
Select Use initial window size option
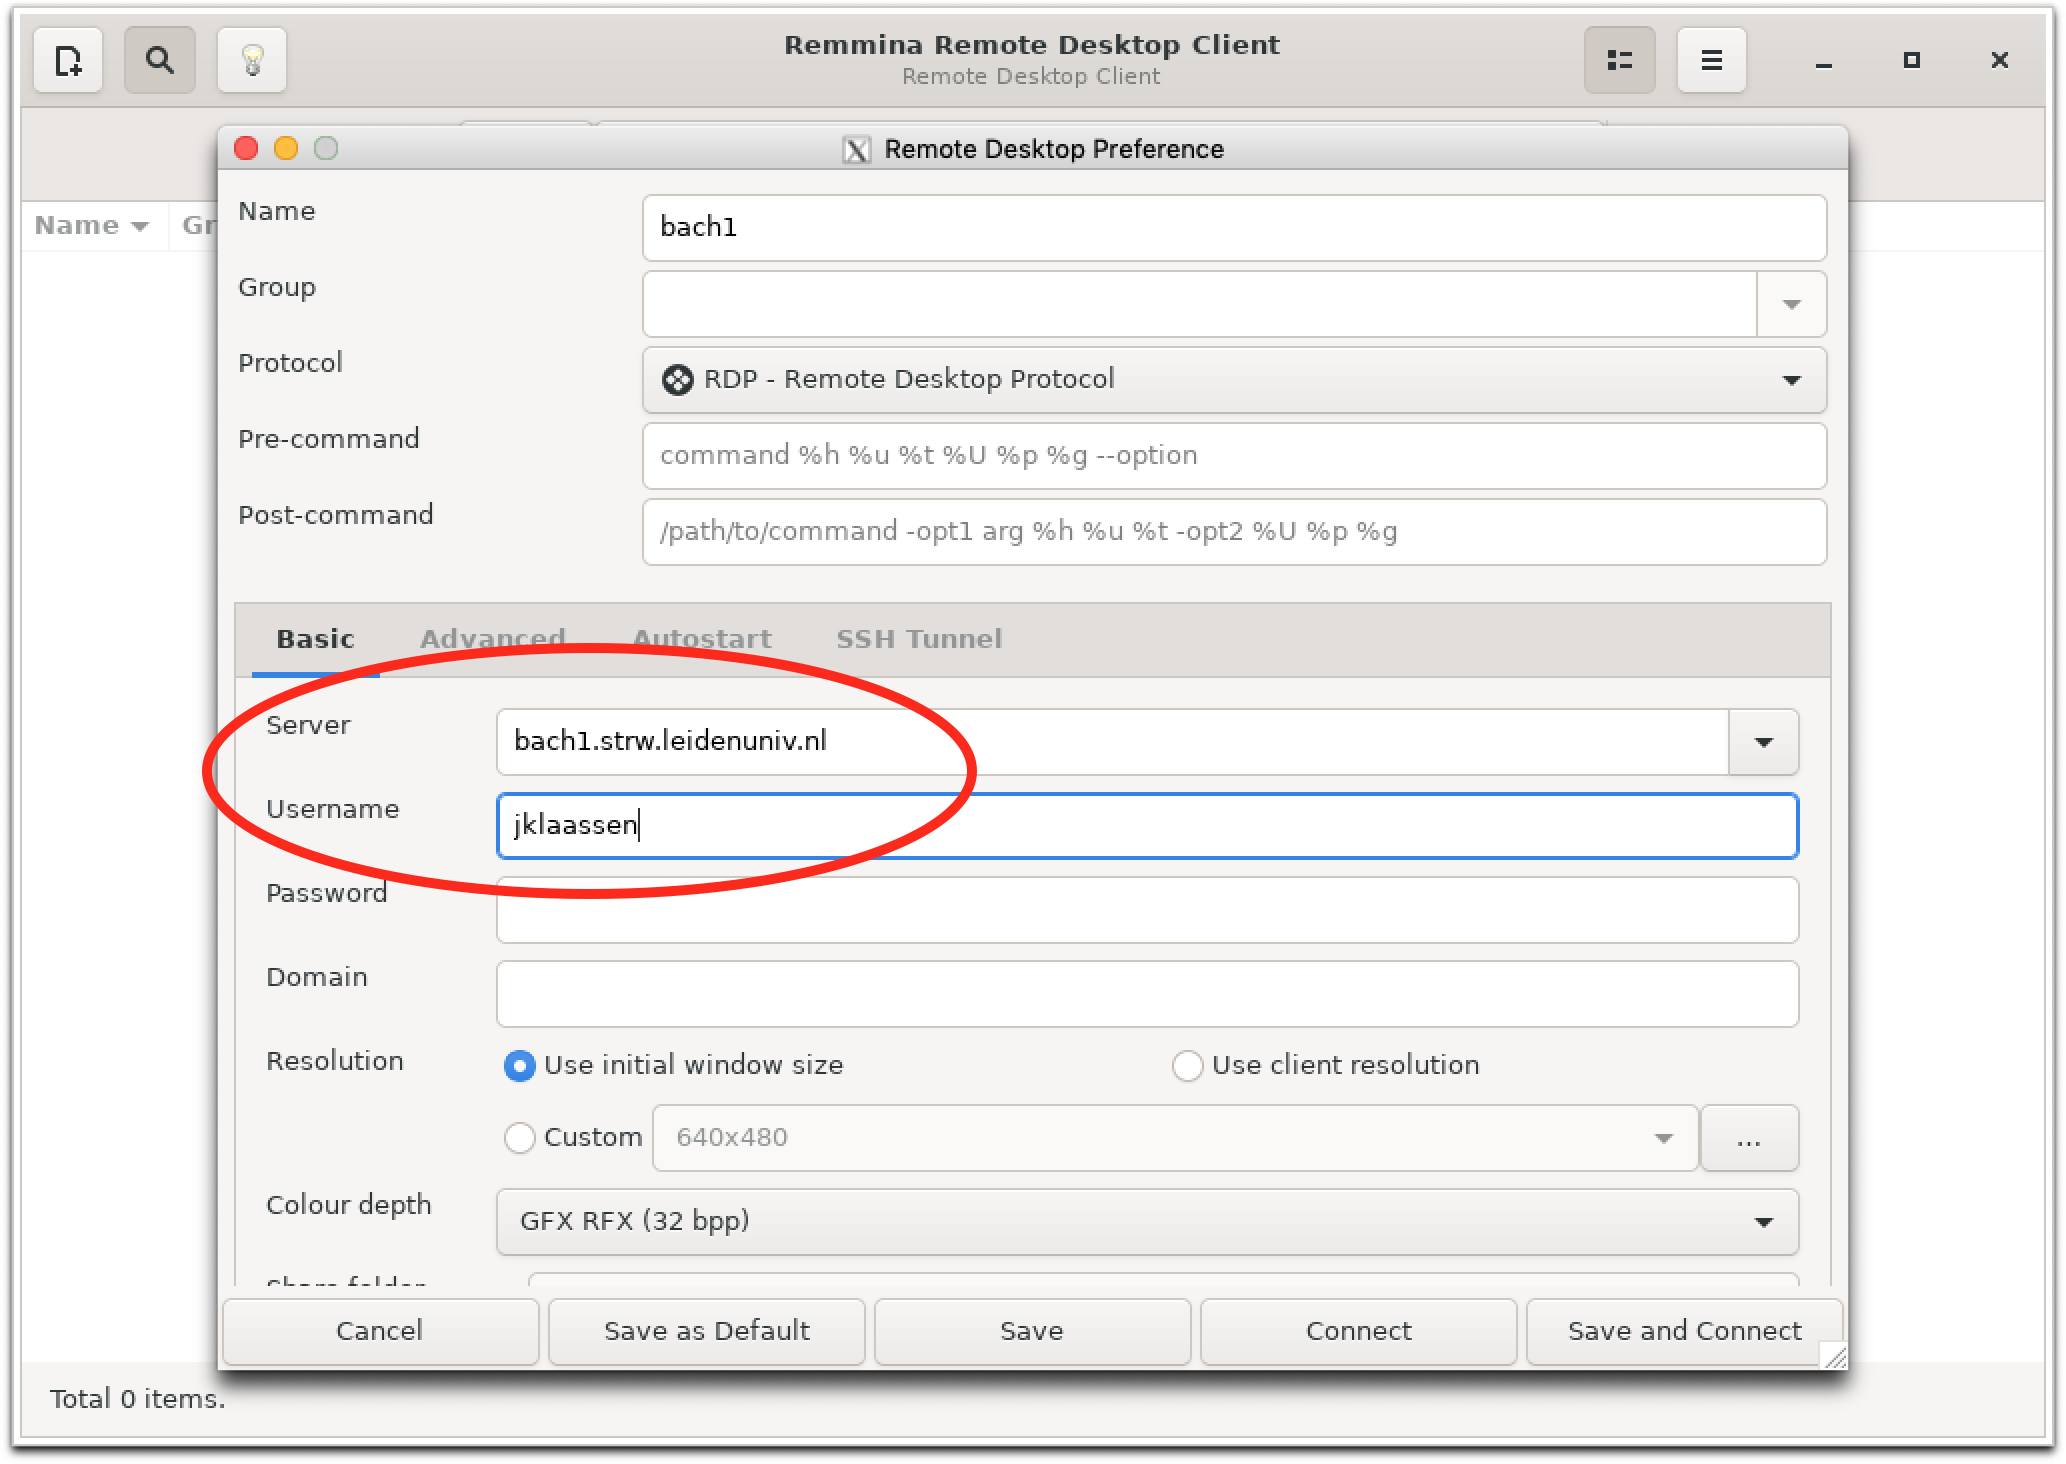(x=520, y=1066)
